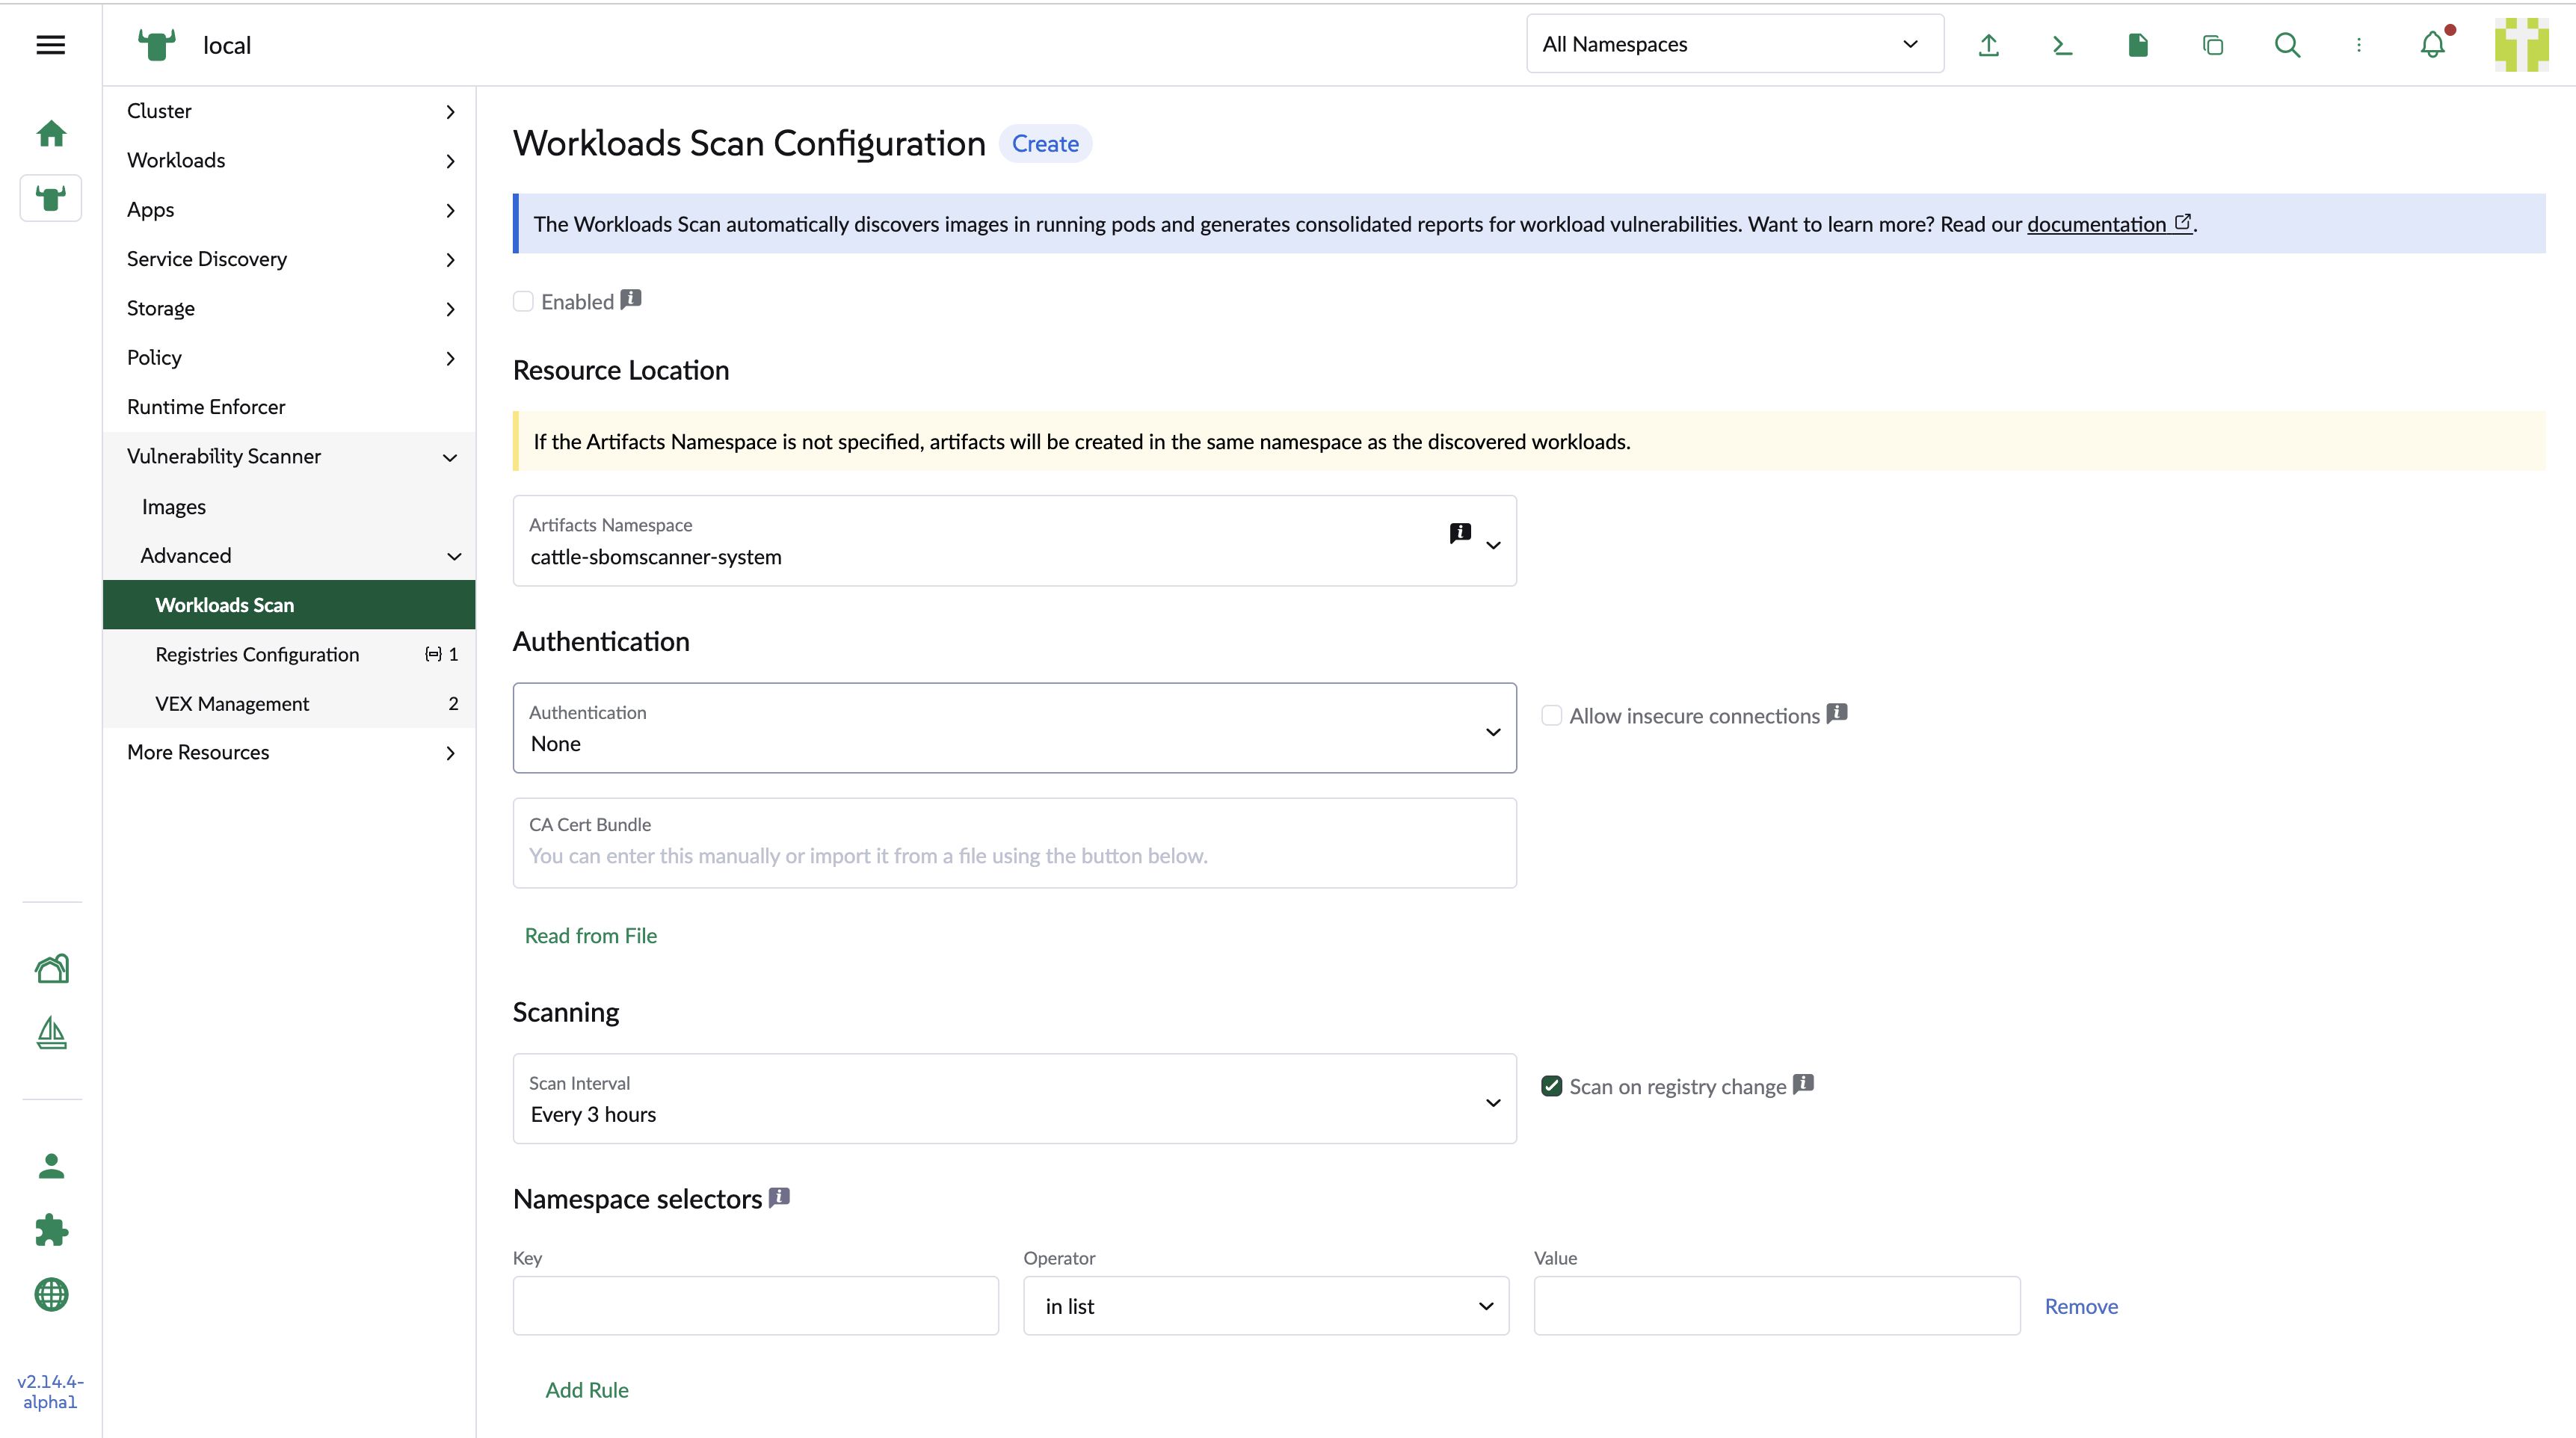
Task: Click Read from File button
Action: coord(590,936)
